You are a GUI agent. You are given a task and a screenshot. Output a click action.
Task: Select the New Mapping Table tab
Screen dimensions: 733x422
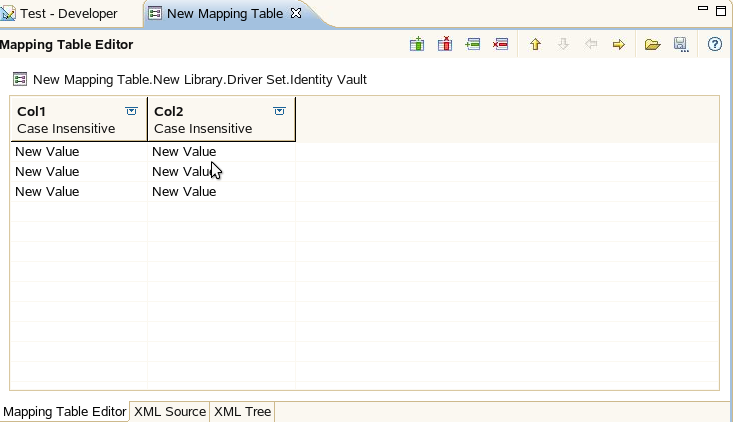click(x=224, y=14)
